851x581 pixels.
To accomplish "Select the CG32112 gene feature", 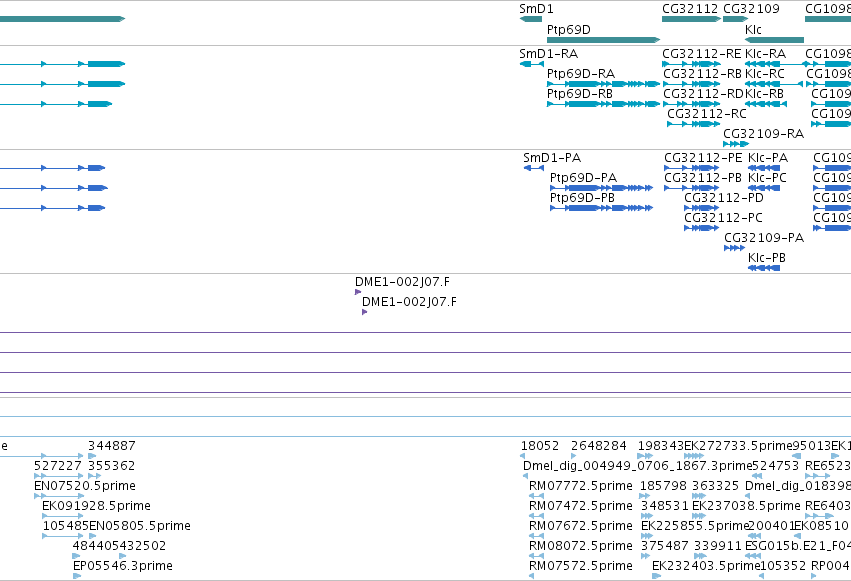I will coord(691,19).
